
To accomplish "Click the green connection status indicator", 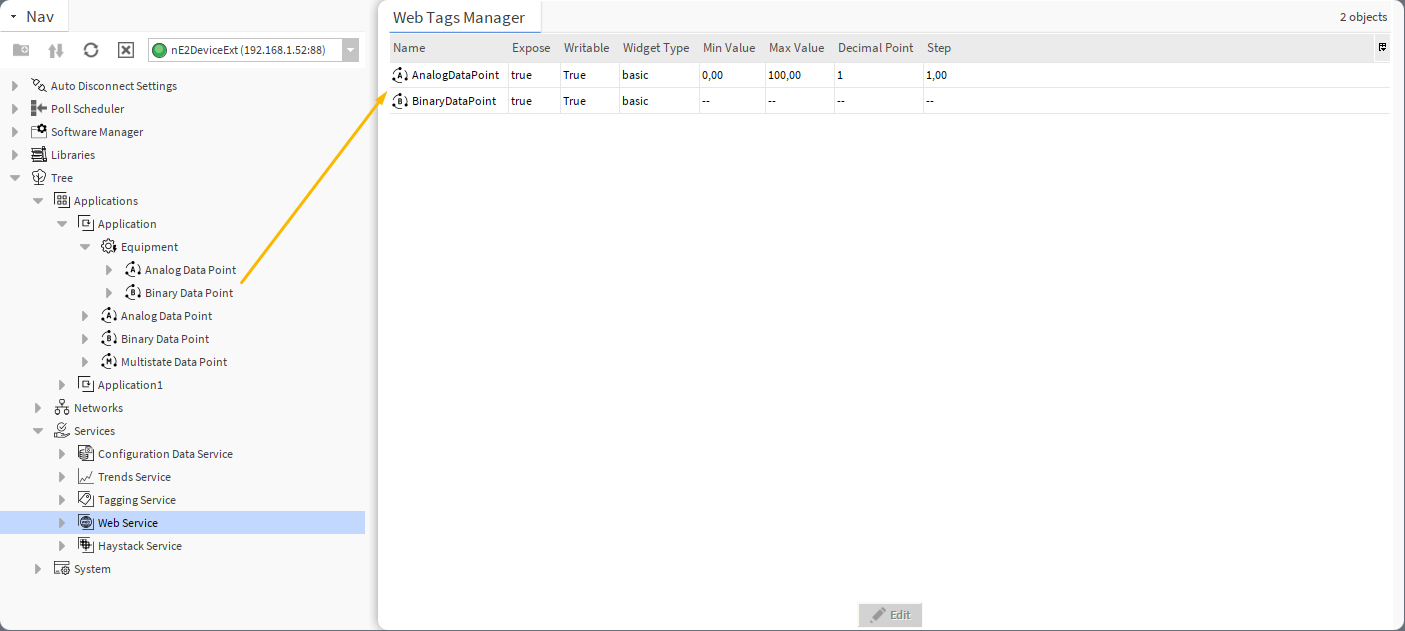I will [x=161, y=49].
